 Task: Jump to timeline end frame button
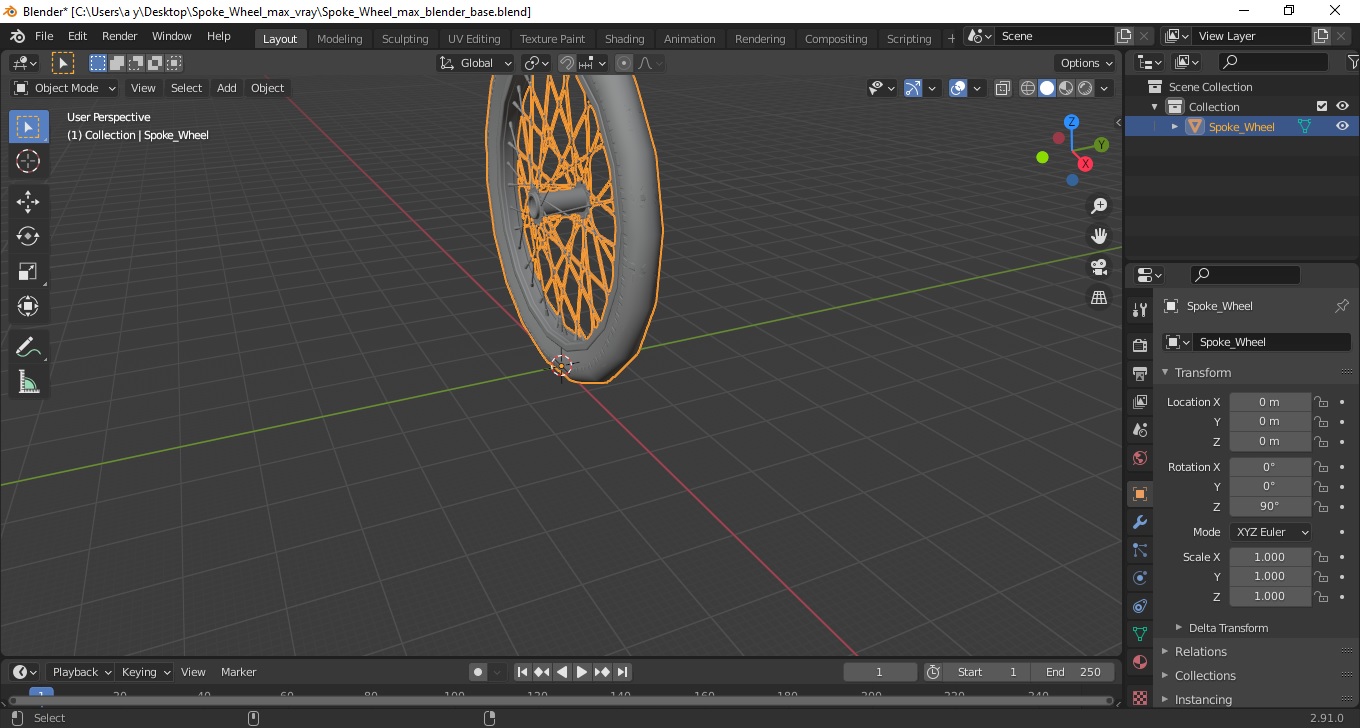pyautogui.click(x=622, y=672)
